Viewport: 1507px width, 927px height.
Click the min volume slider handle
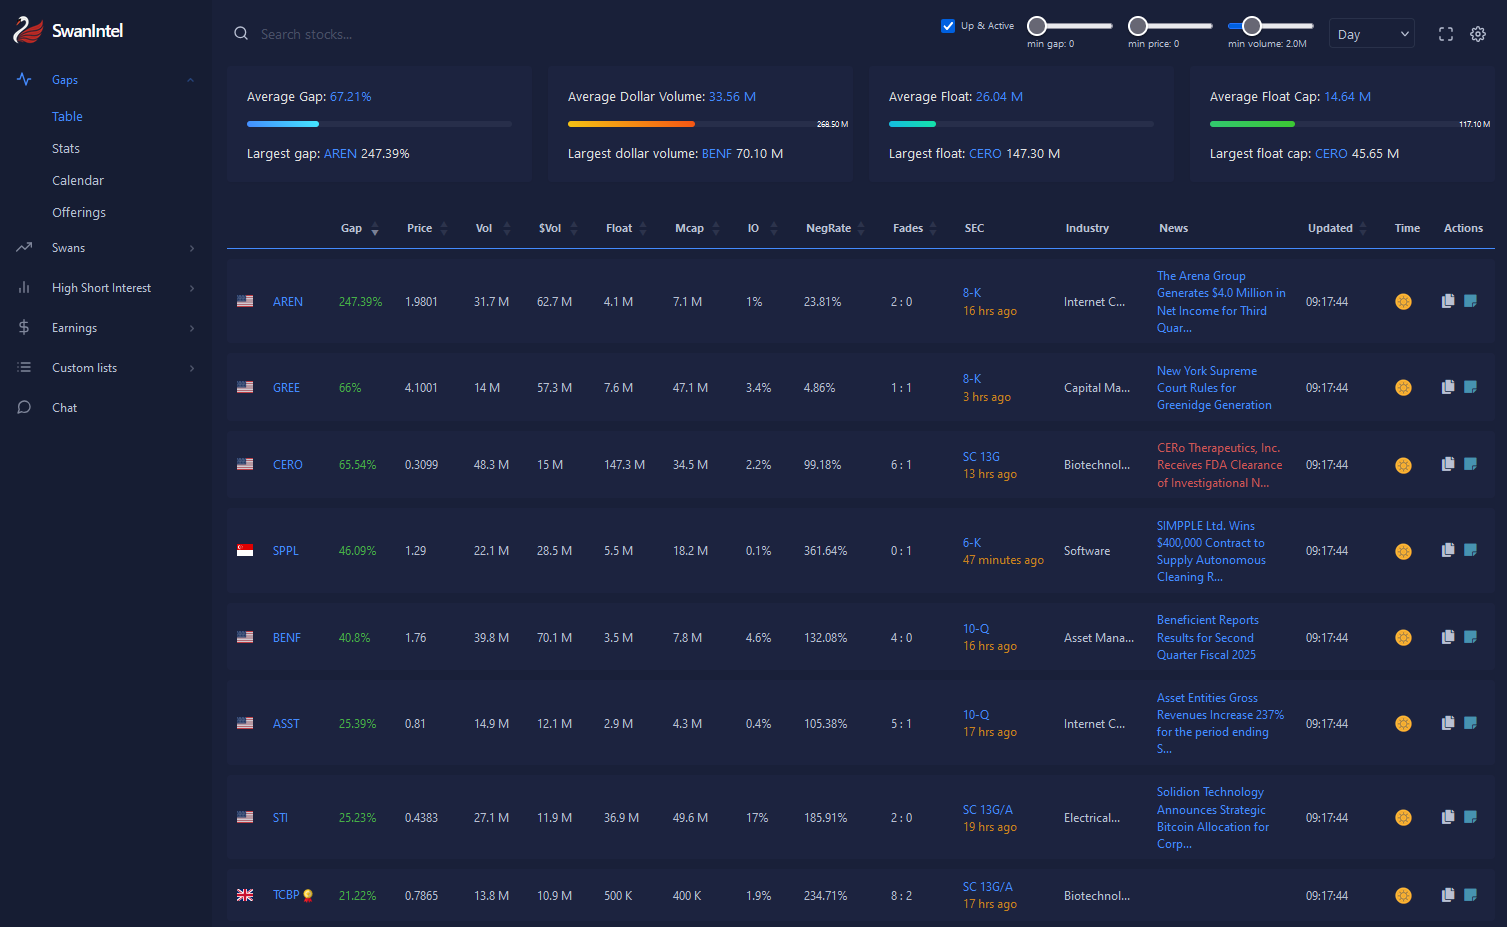click(1251, 26)
